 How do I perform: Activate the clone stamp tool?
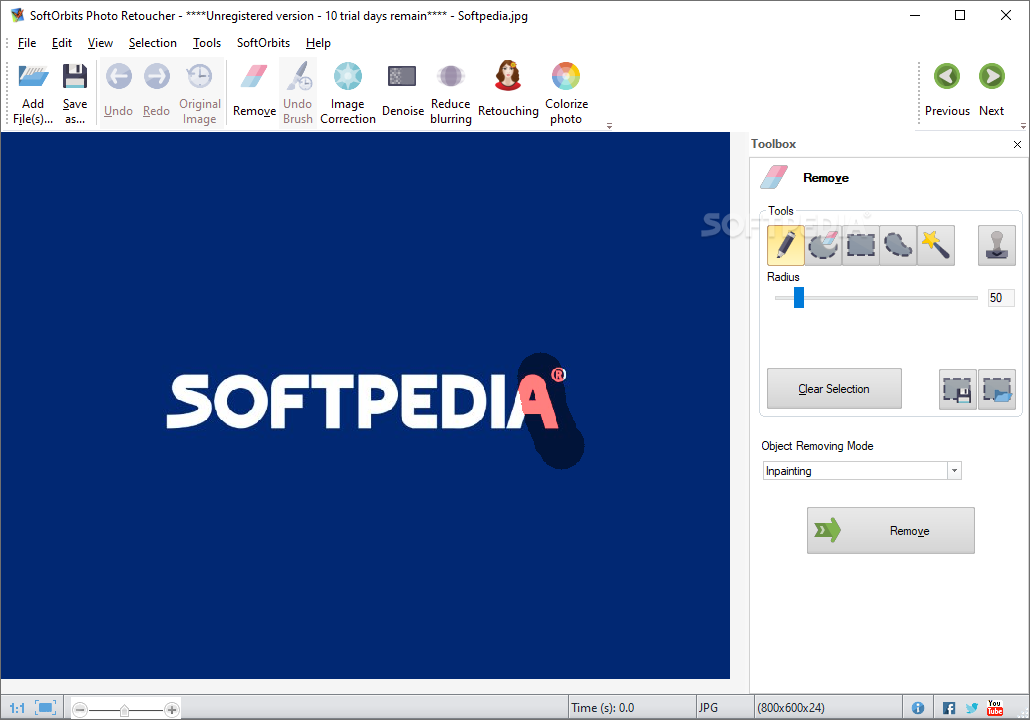tap(996, 245)
